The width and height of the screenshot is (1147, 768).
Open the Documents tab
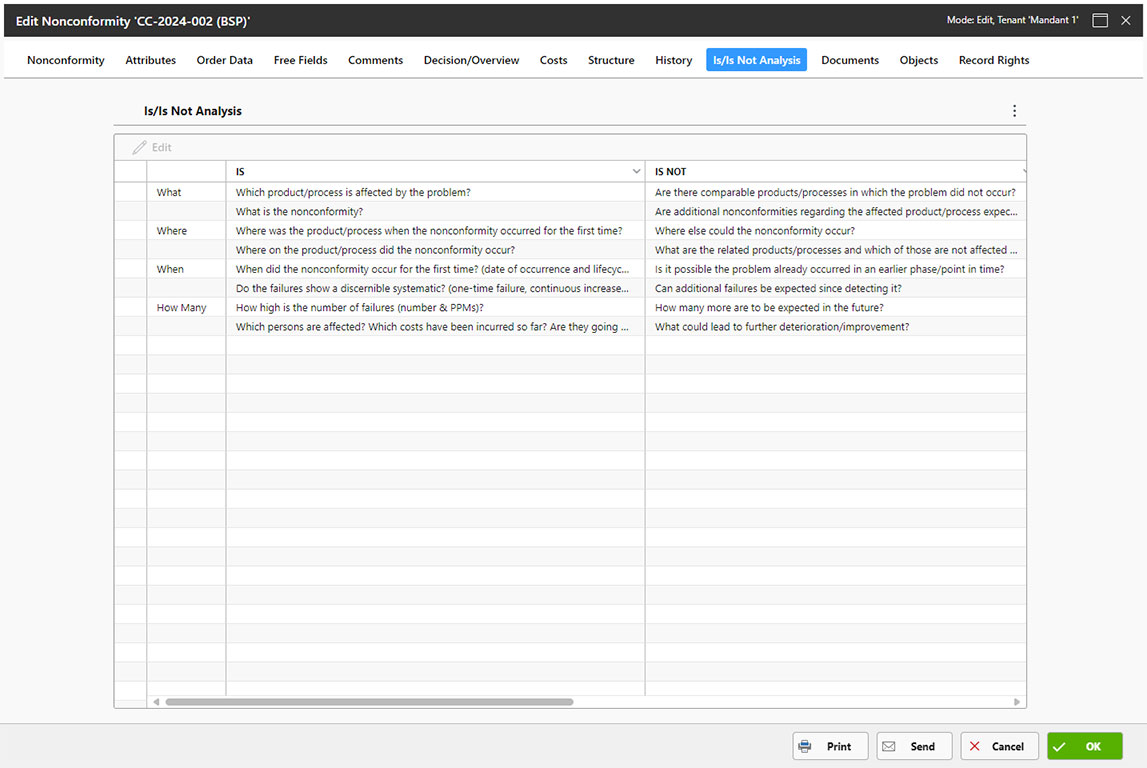850,60
